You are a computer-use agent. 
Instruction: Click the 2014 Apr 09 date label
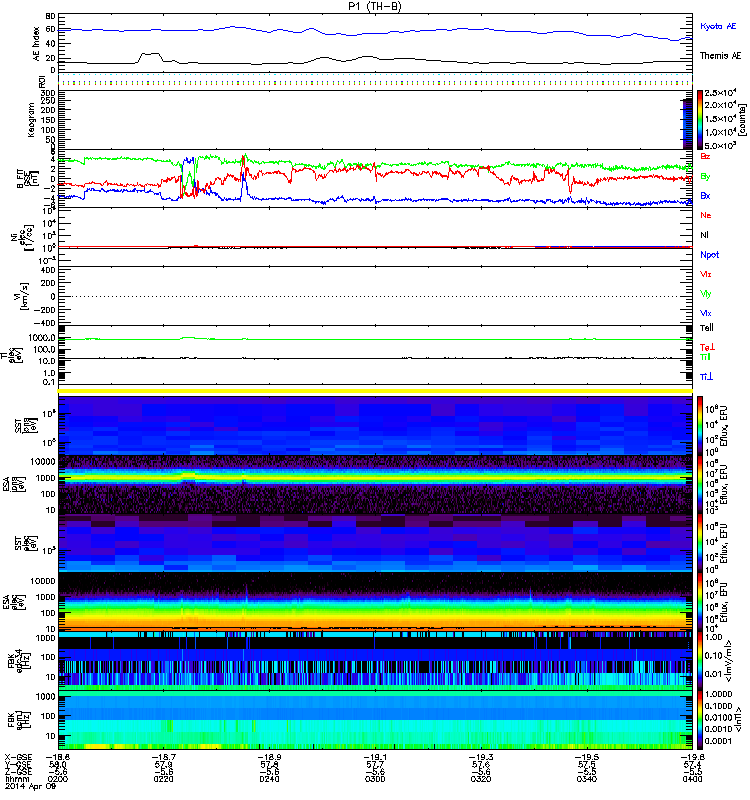pyautogui.click(x=31, y=786)
